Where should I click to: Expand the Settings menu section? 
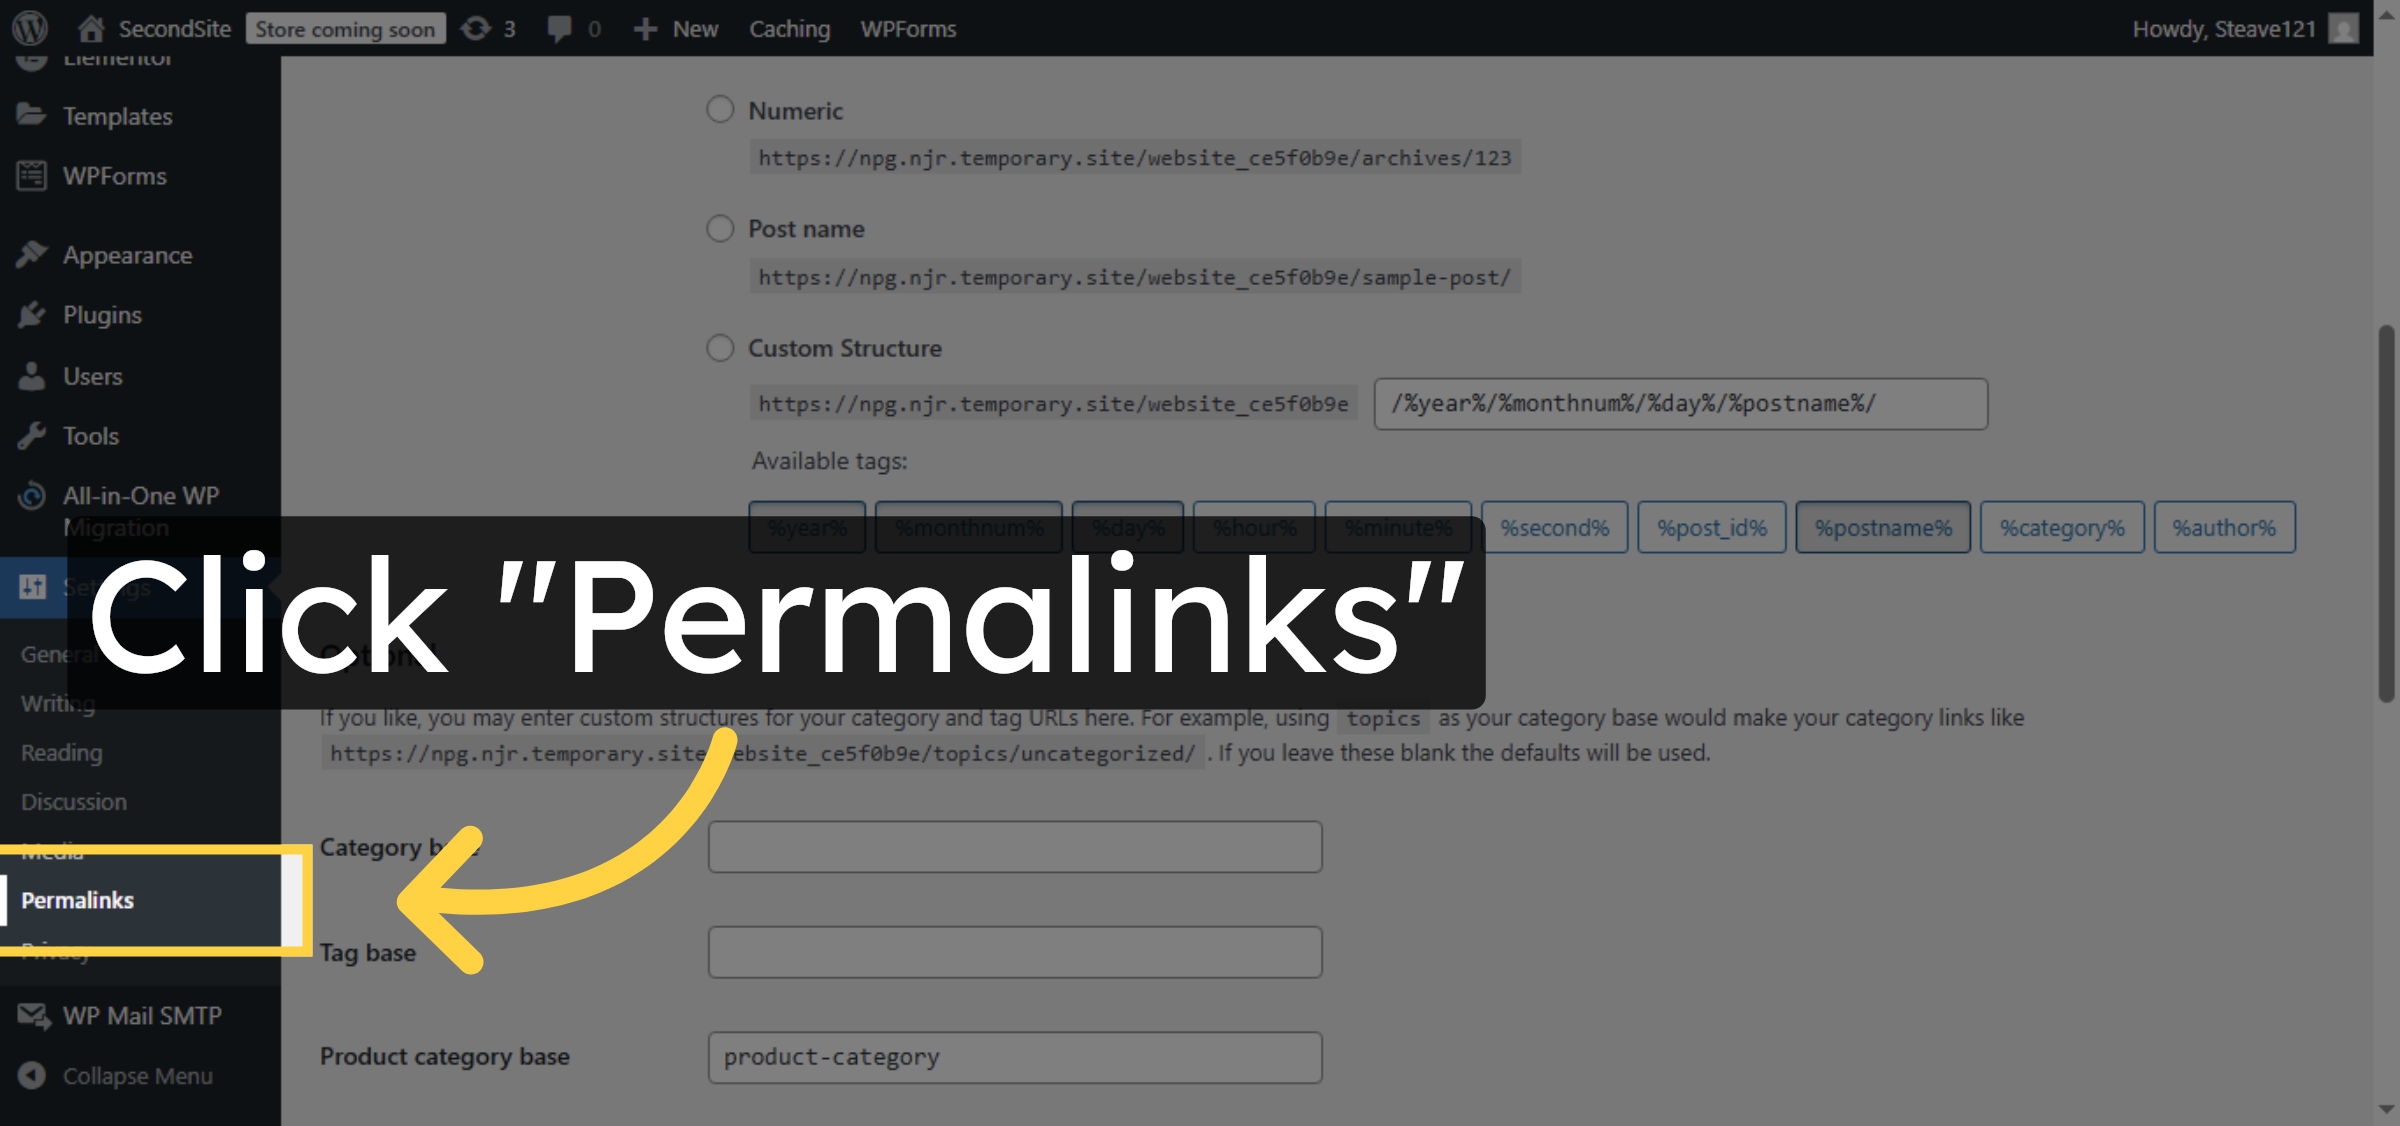32,587
